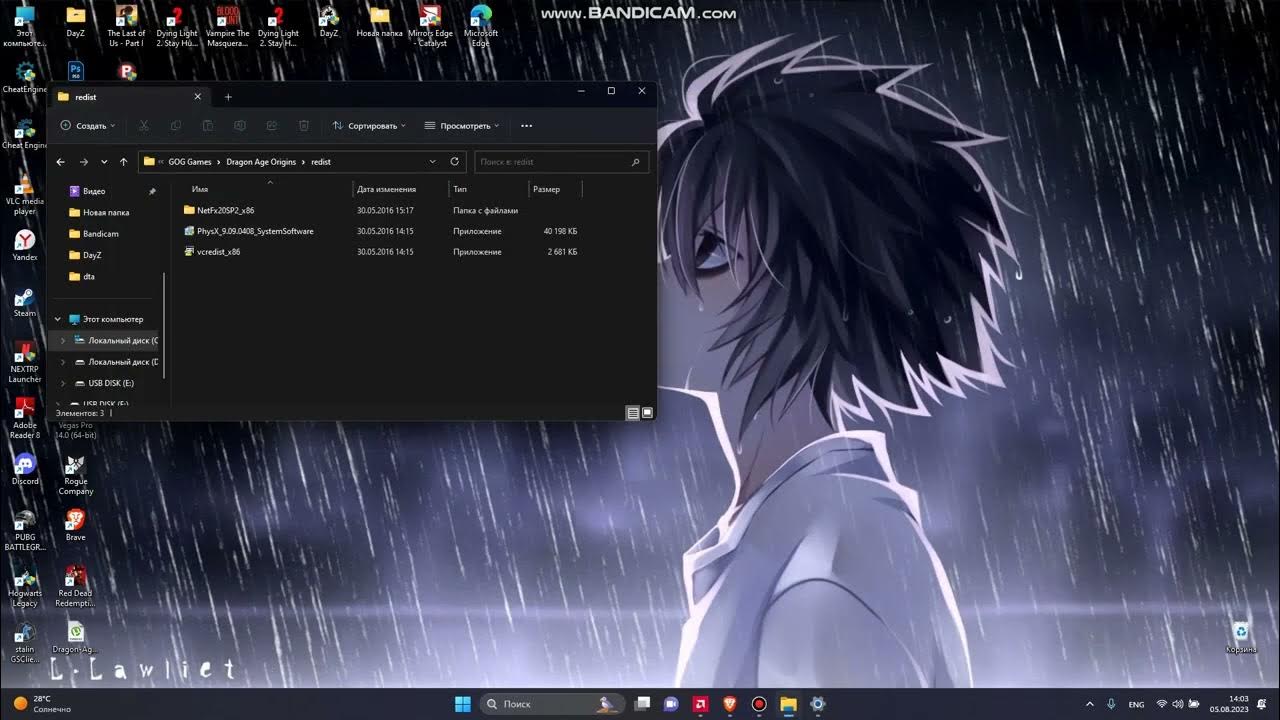Refresh the redist folder view
The height and width of the screenshot is (720, 1280).
(x=455, y=161)
